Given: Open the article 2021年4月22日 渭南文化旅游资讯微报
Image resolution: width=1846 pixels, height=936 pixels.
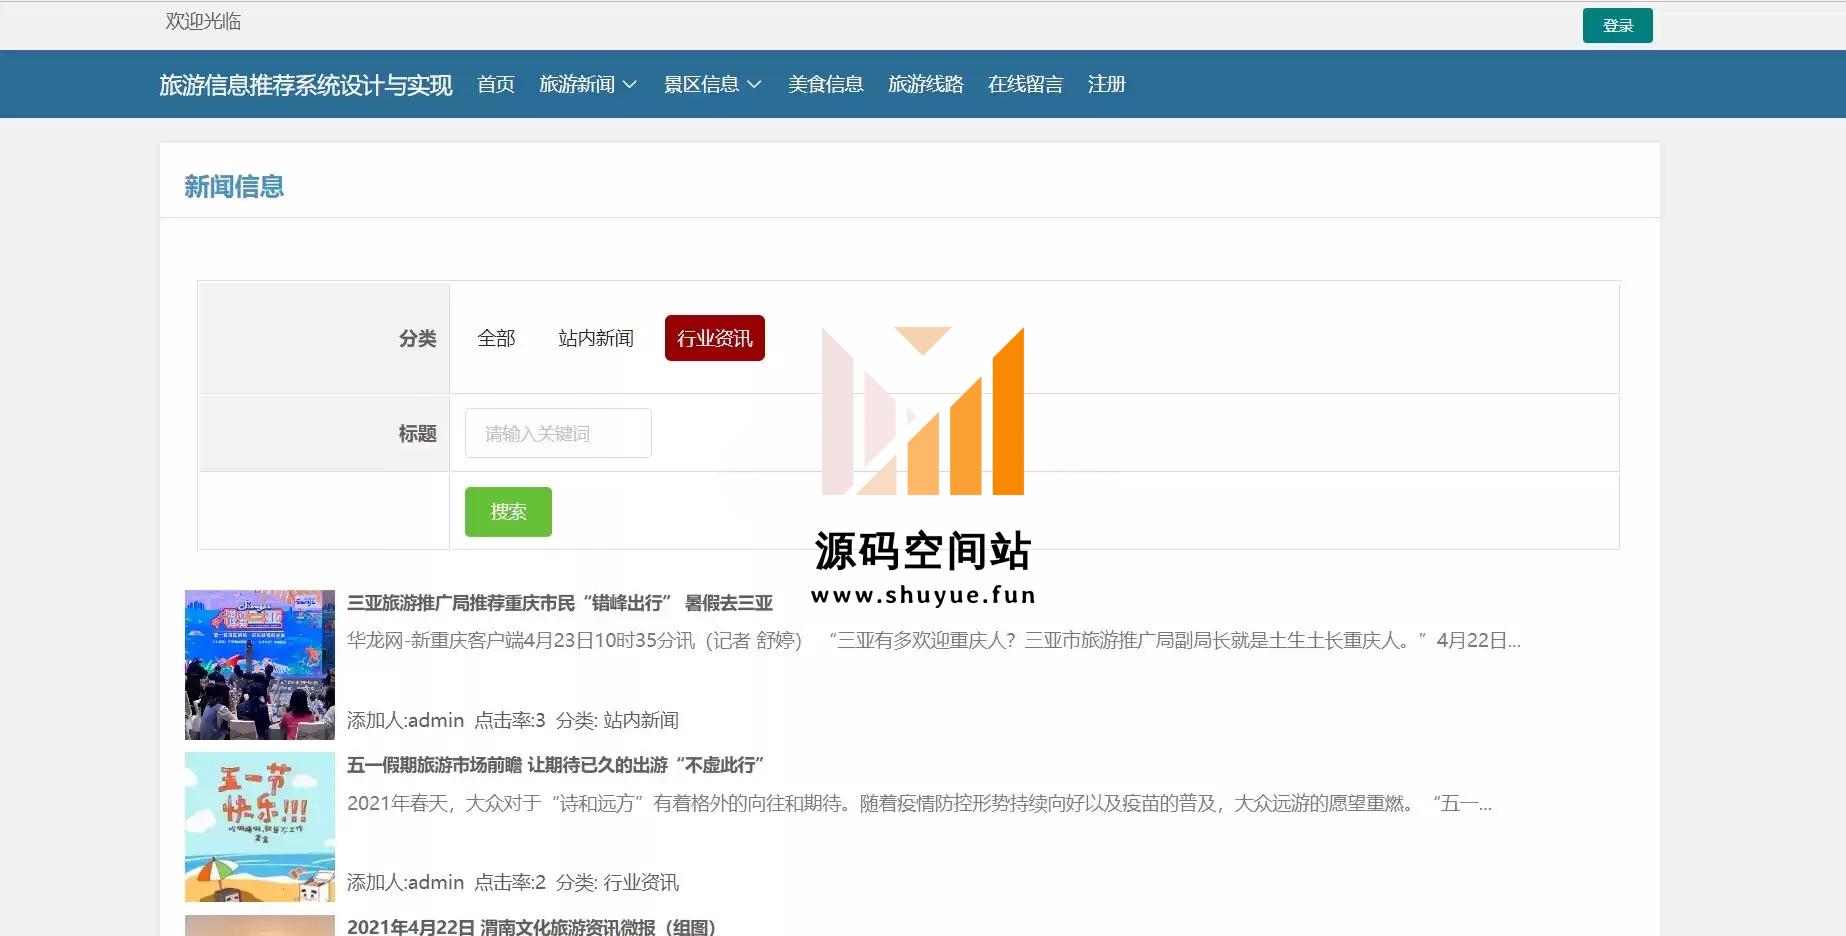Looking at the screenshot, I should point(532,926).
